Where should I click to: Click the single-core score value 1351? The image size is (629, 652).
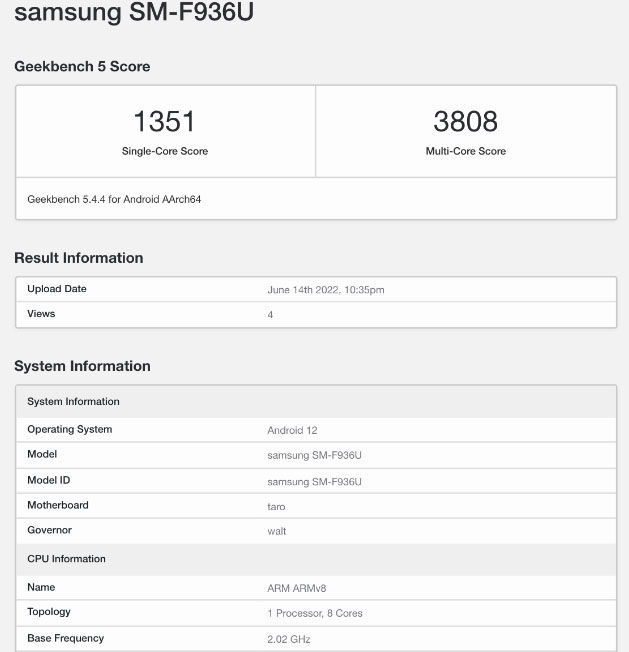(x=165, y=121)
